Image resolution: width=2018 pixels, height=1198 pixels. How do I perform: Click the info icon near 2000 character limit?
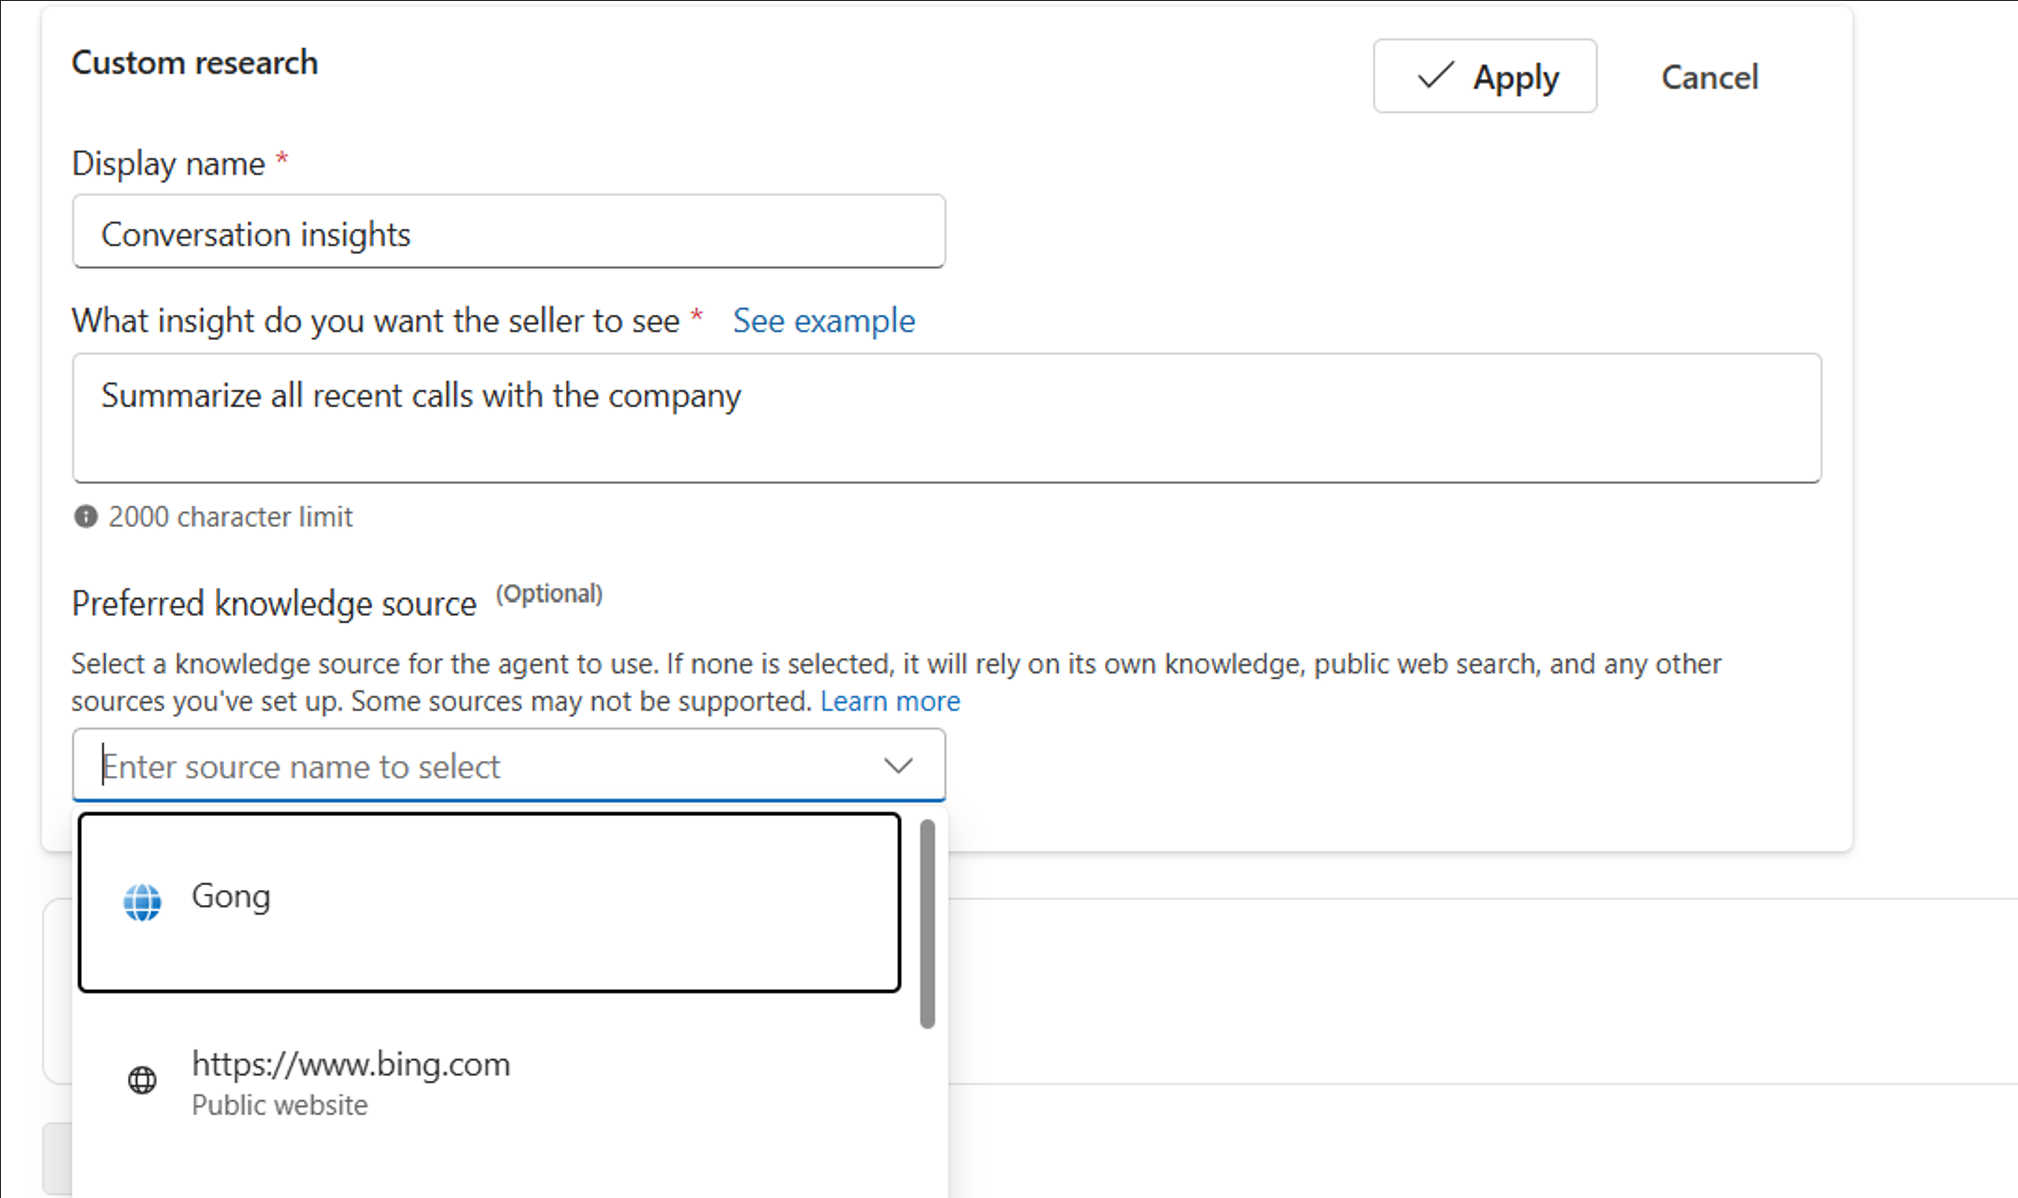coord(85,517)
